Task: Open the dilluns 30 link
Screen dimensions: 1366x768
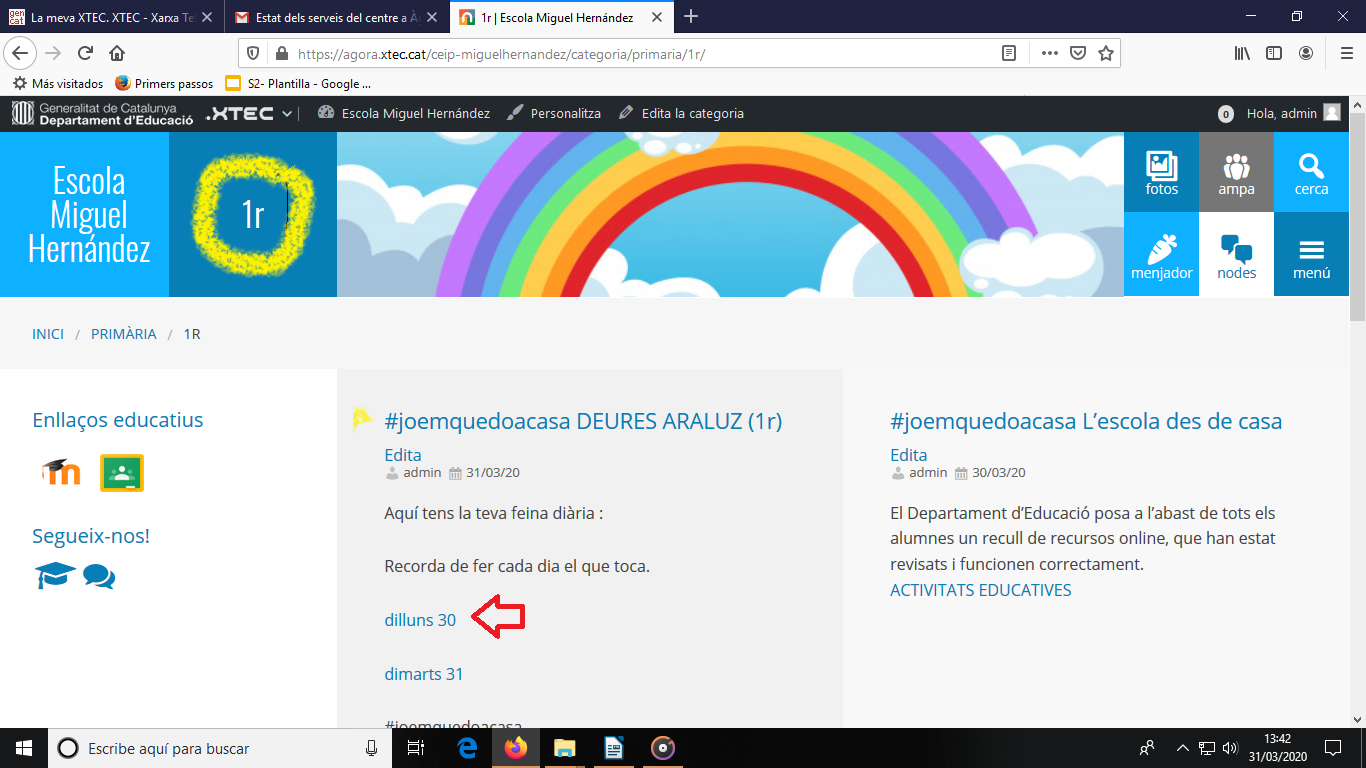Action: [x=420, y=620]
